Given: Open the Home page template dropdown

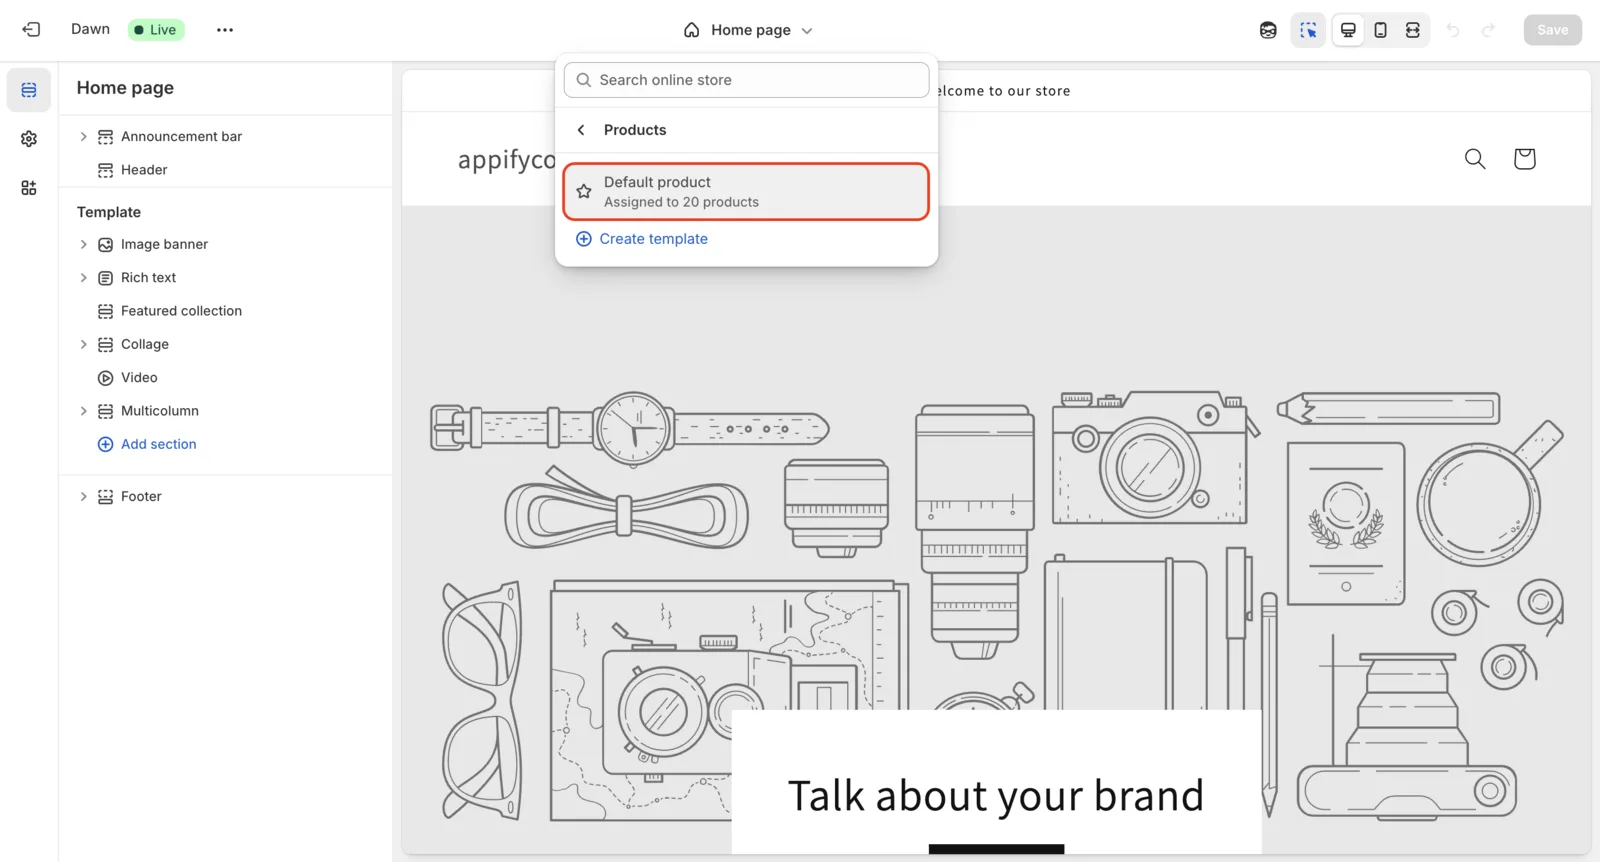Looking at the screenshot, I should click(x=748, y=30).
